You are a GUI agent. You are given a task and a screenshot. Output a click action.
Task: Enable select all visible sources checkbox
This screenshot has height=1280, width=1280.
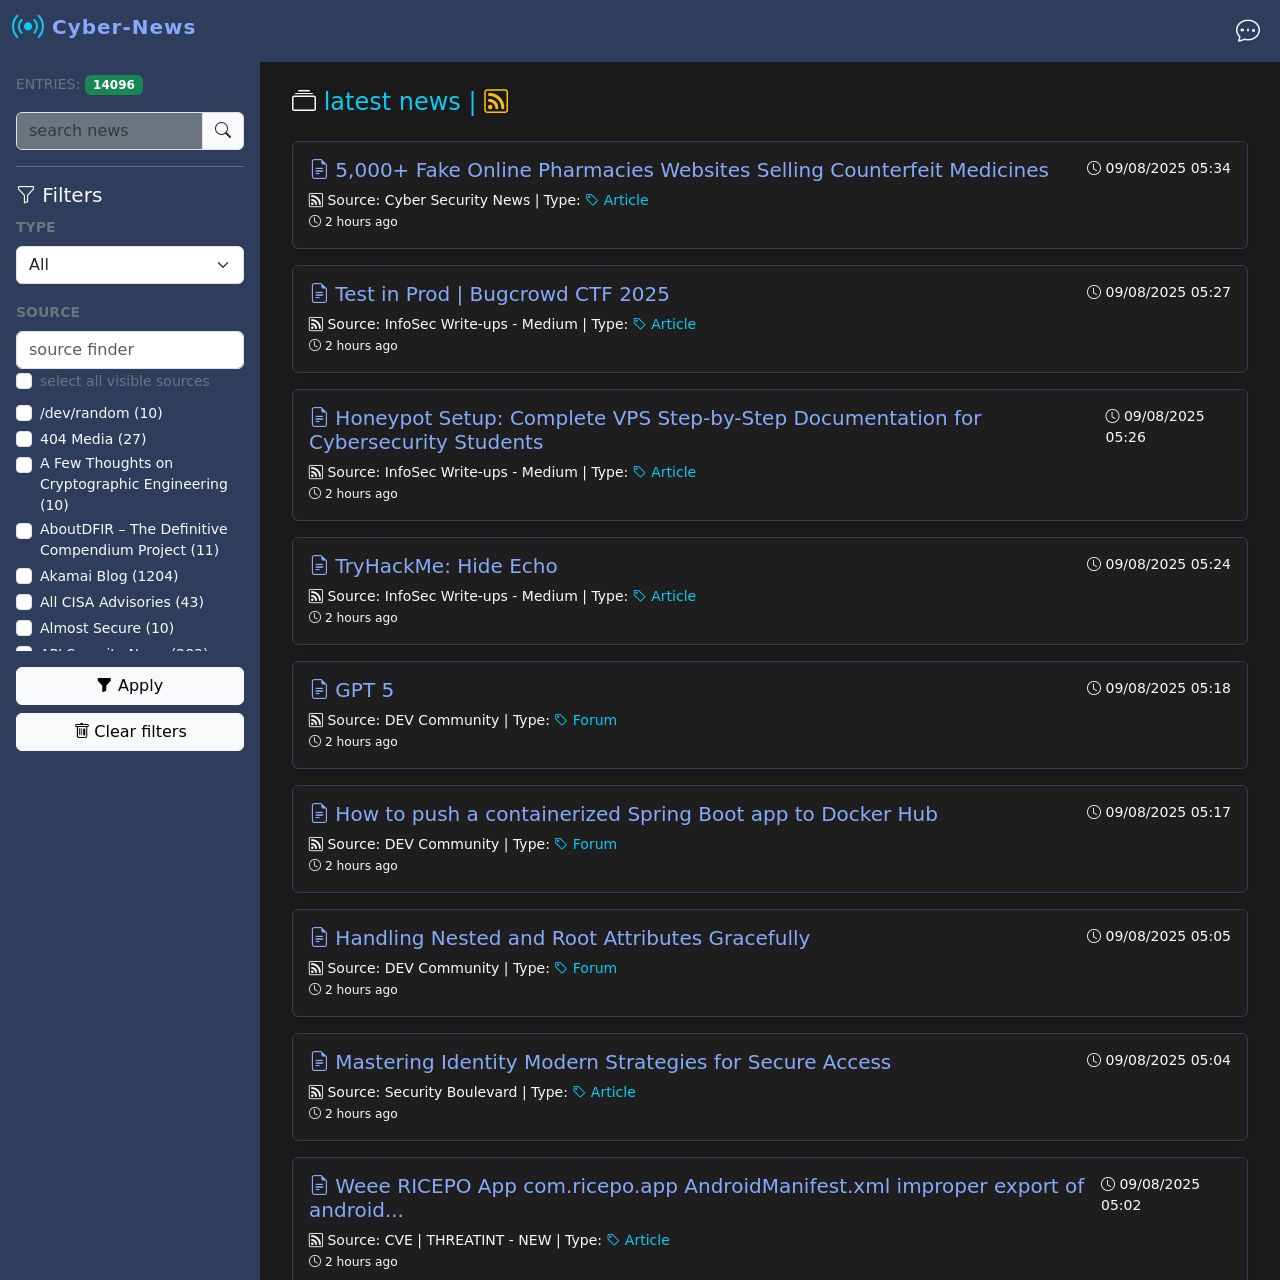pyautogui.click(x=24, y=381)
